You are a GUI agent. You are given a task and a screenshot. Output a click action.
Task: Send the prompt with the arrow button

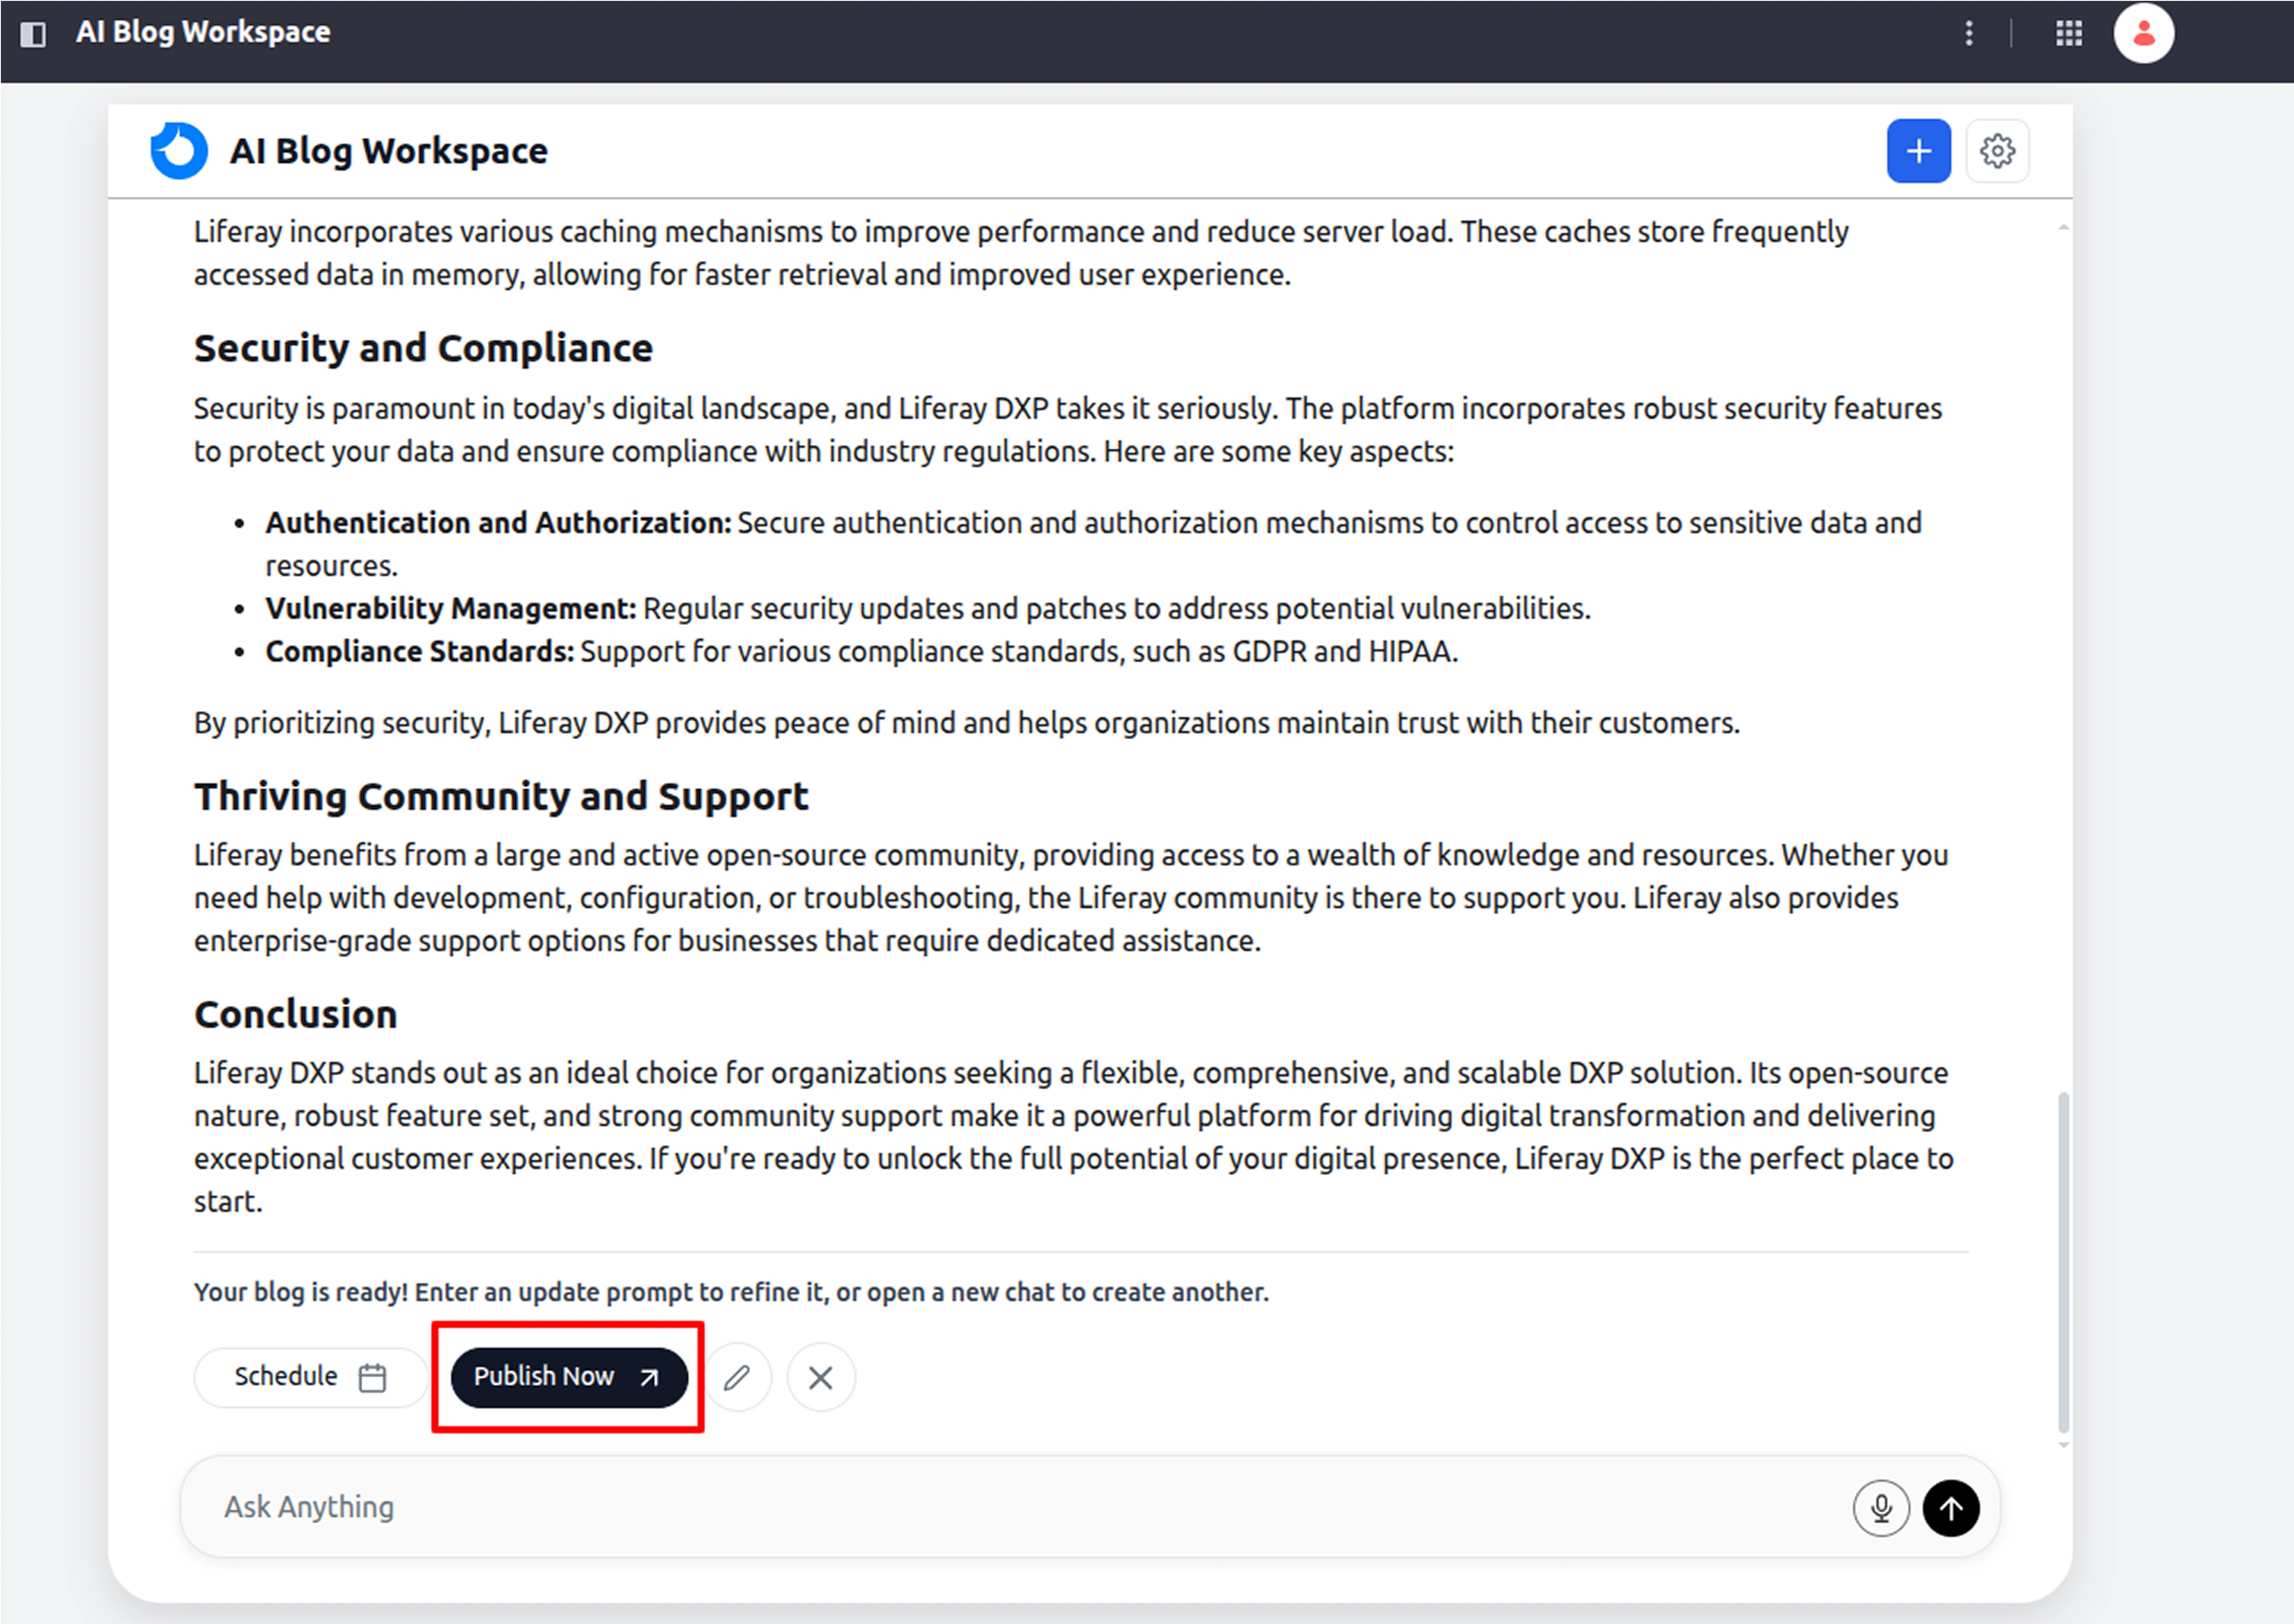point(1951,1507)
